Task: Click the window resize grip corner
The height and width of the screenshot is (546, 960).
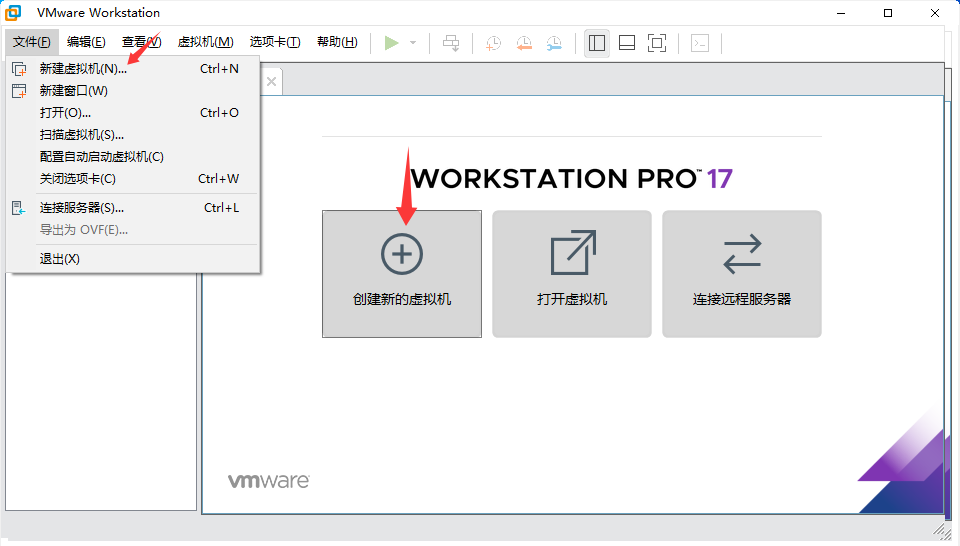Action: (x=942, y=533)
